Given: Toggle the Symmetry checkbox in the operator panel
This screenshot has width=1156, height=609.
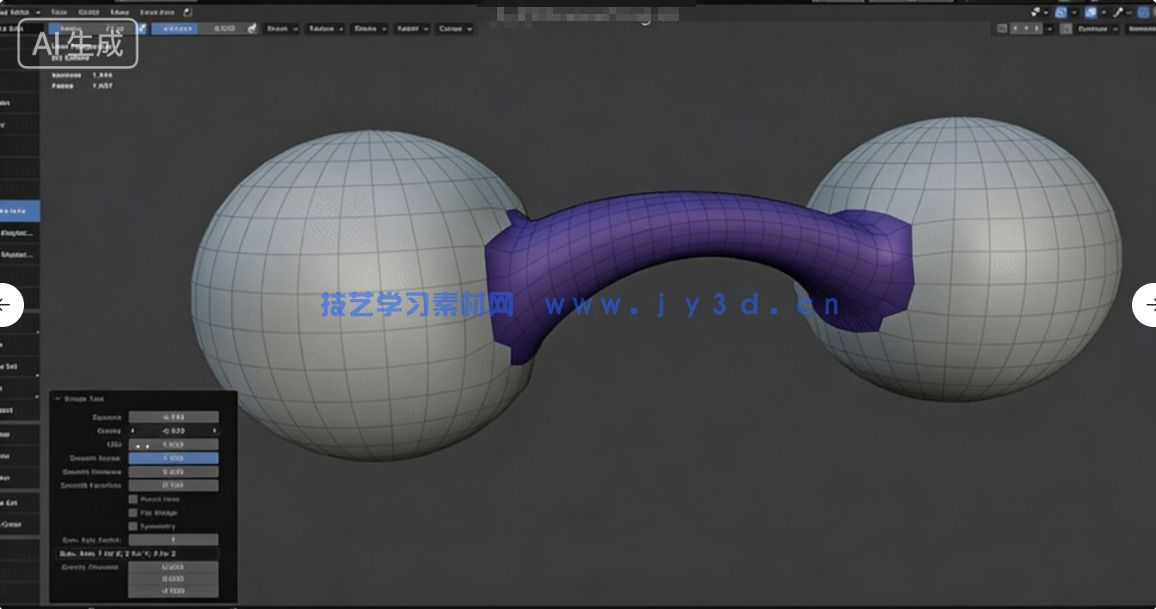Looking at the screenshot, I should tap(133, 527).
